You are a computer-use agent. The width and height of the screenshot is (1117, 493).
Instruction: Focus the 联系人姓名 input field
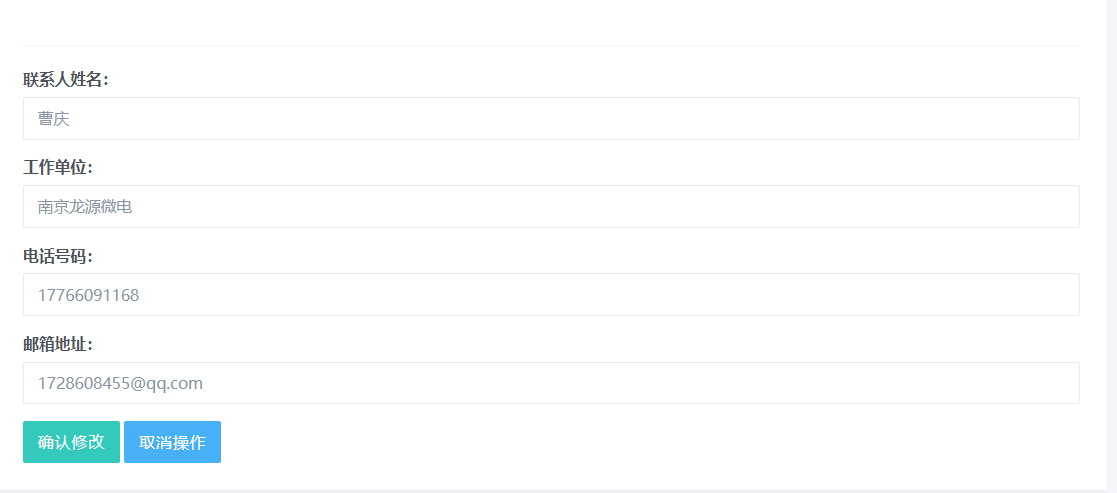coord(551,118)
